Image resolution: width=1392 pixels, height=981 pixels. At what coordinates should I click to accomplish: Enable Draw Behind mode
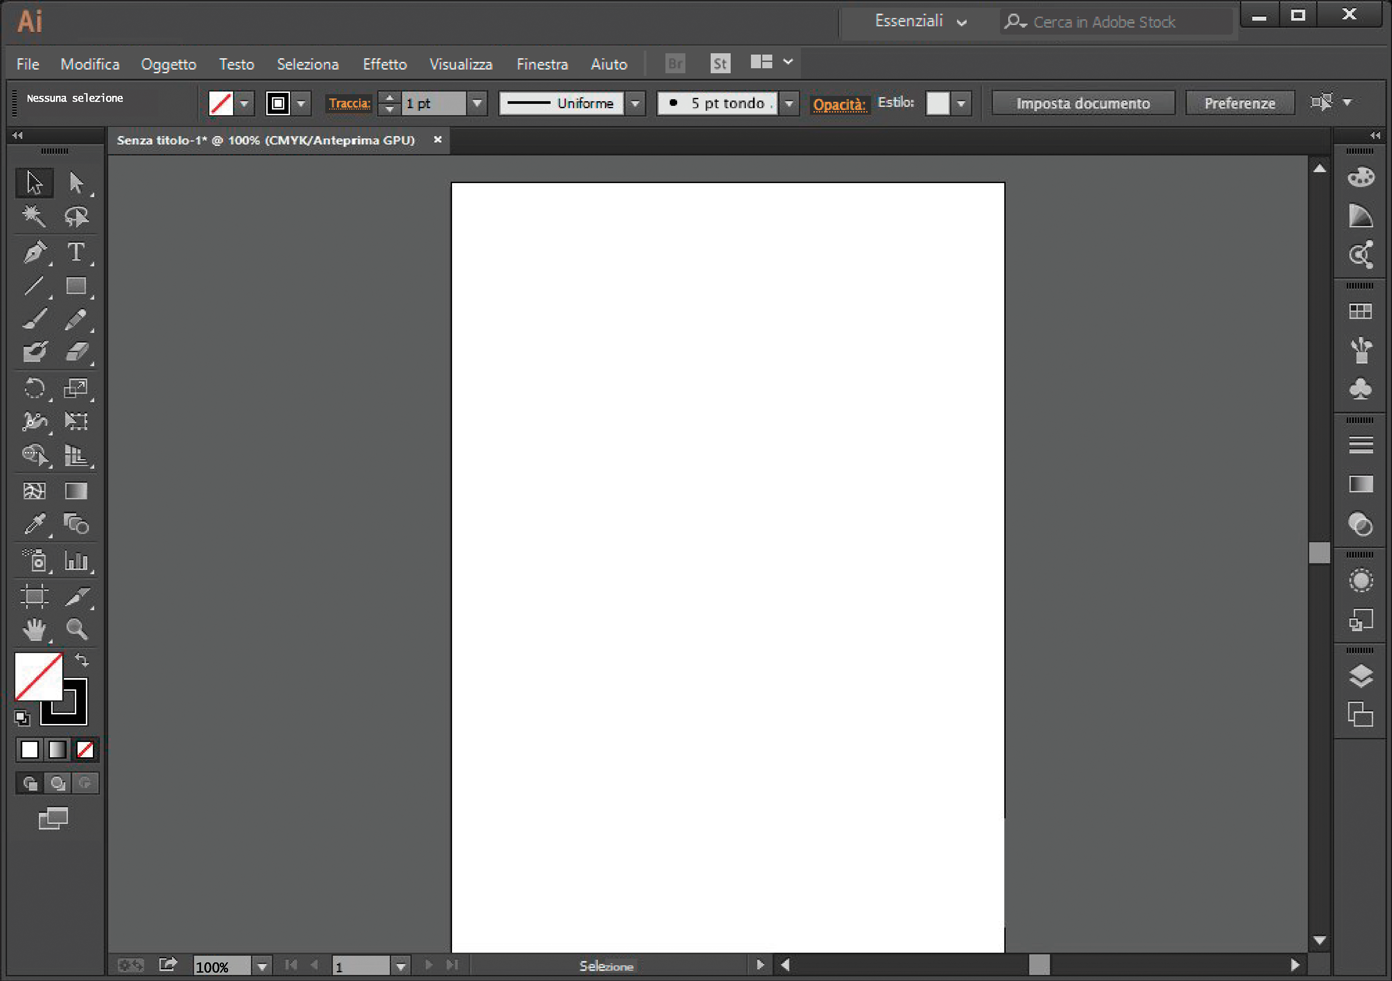58,783
